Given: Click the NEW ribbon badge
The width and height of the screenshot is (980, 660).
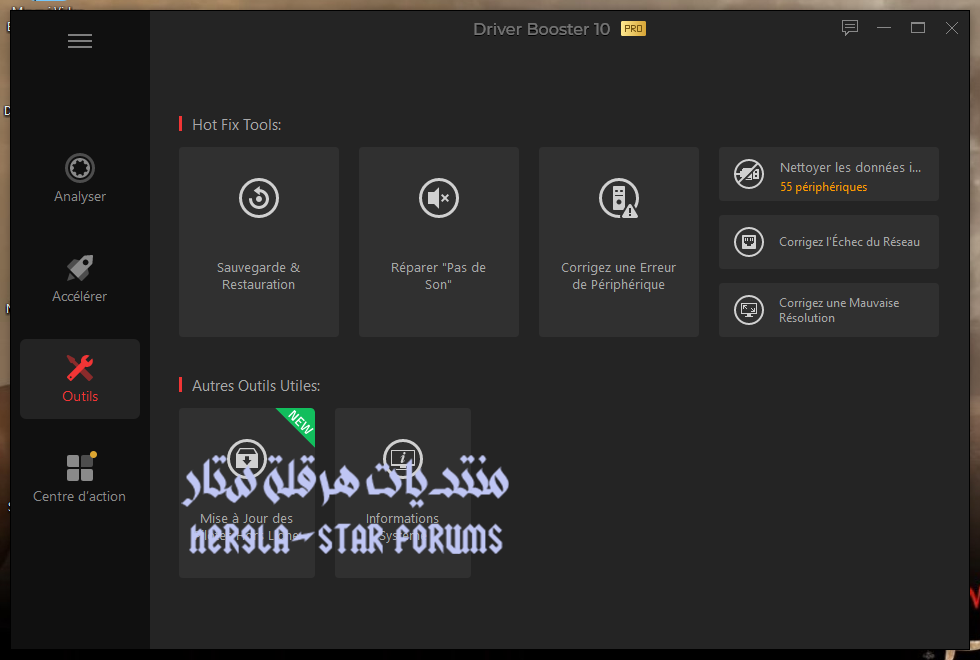Looking at the screenshot, I should (300, 423).
